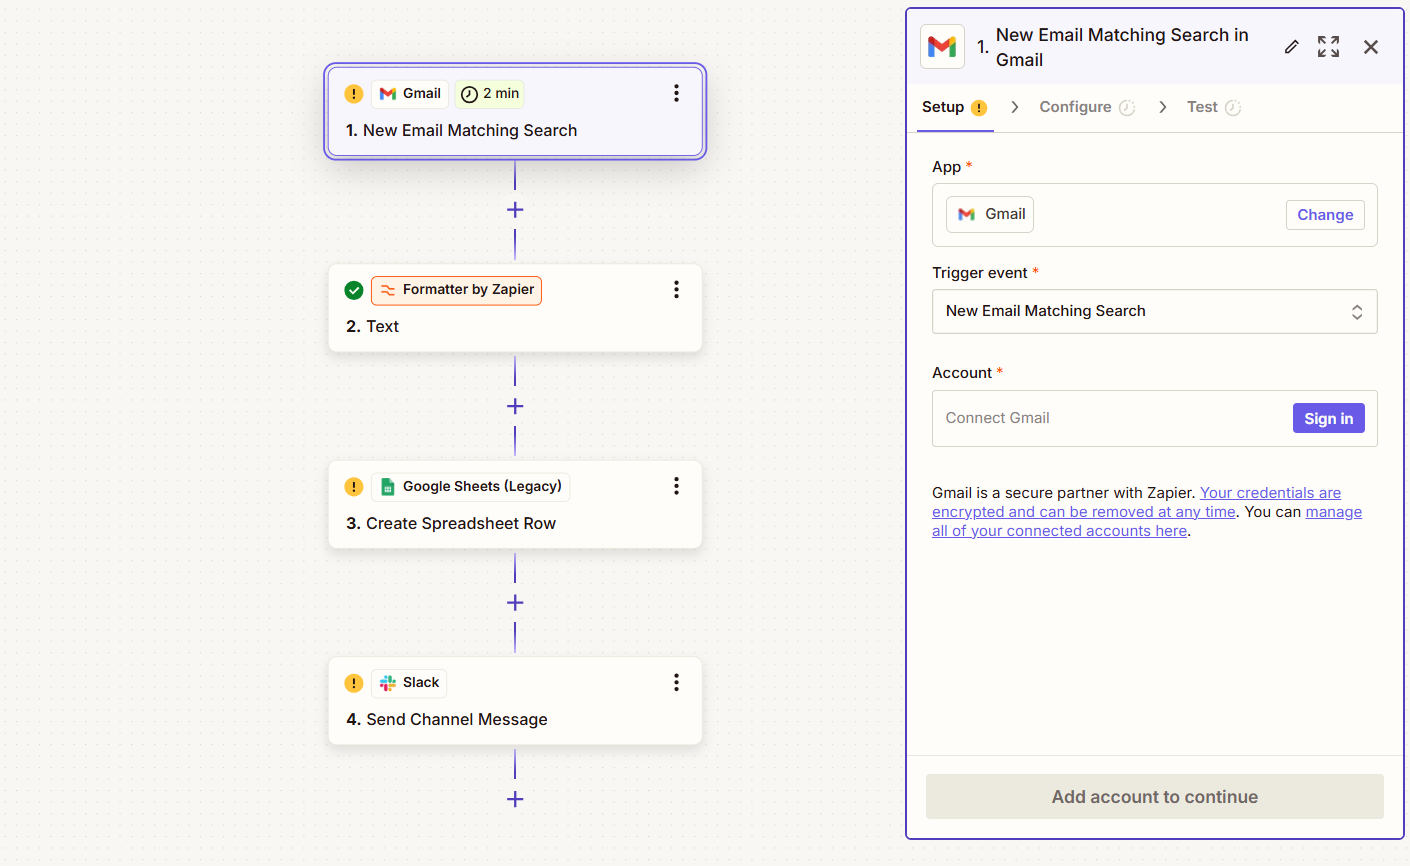Open the three-dot menu on step 2
The width and height of the screenshot is (1410, 866).
pyautogui.click(x=677, y=289)
